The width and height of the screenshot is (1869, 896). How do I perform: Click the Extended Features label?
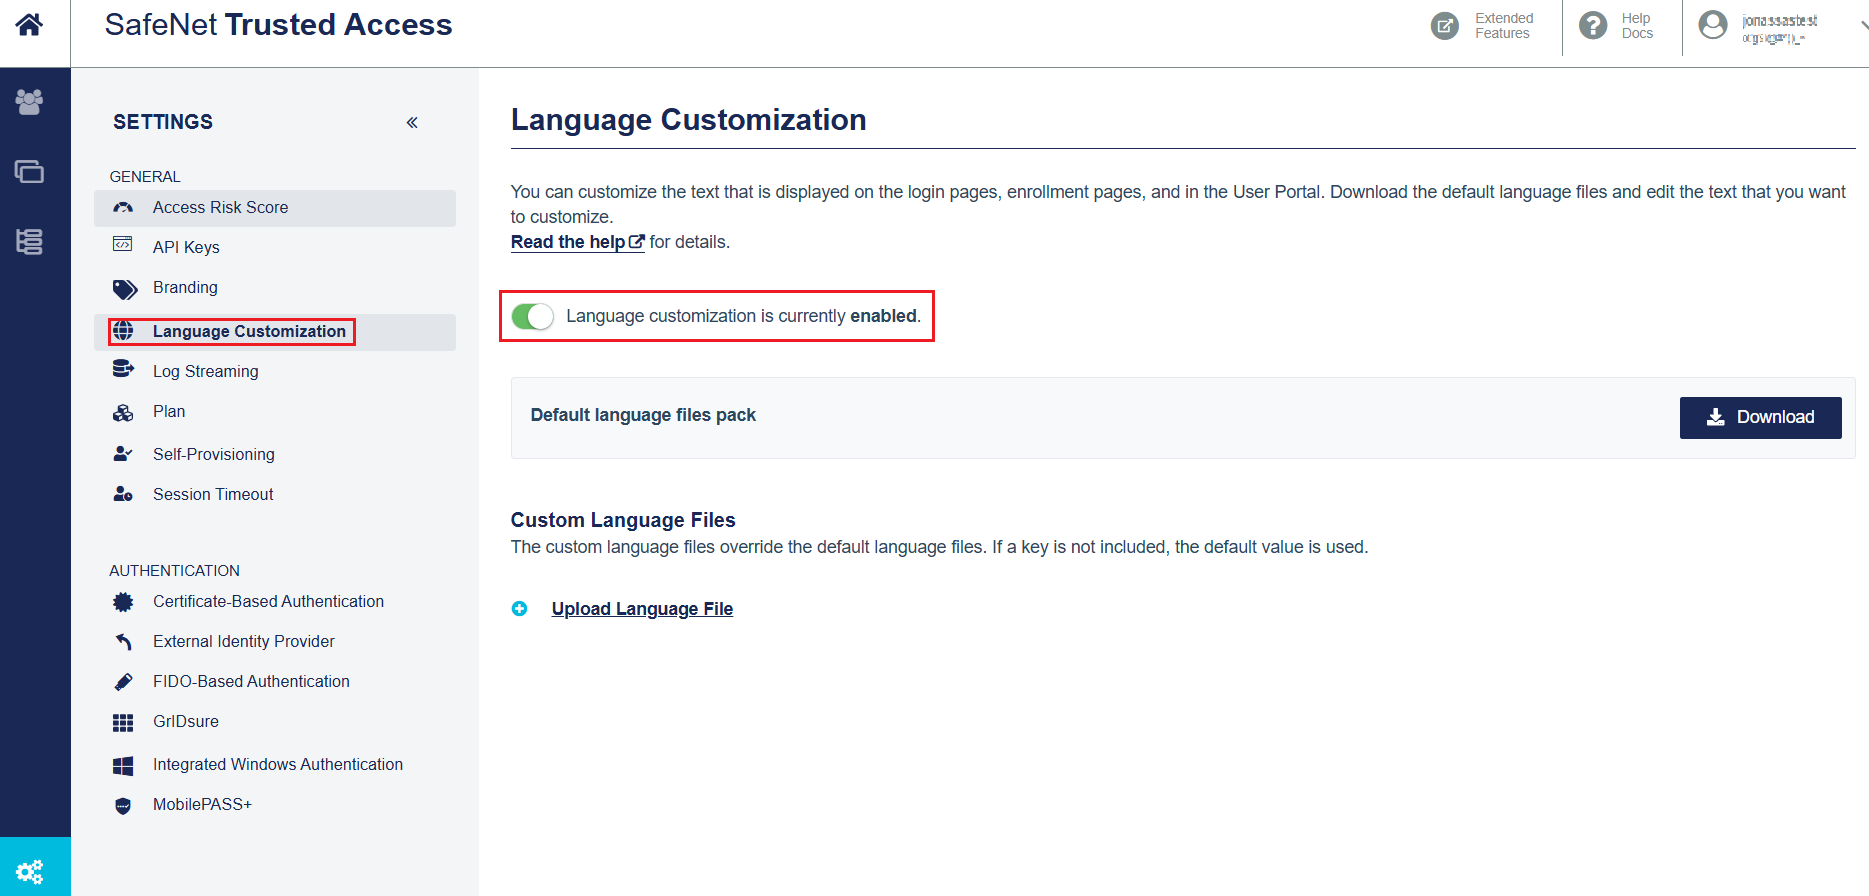[x=1503, y=26]
